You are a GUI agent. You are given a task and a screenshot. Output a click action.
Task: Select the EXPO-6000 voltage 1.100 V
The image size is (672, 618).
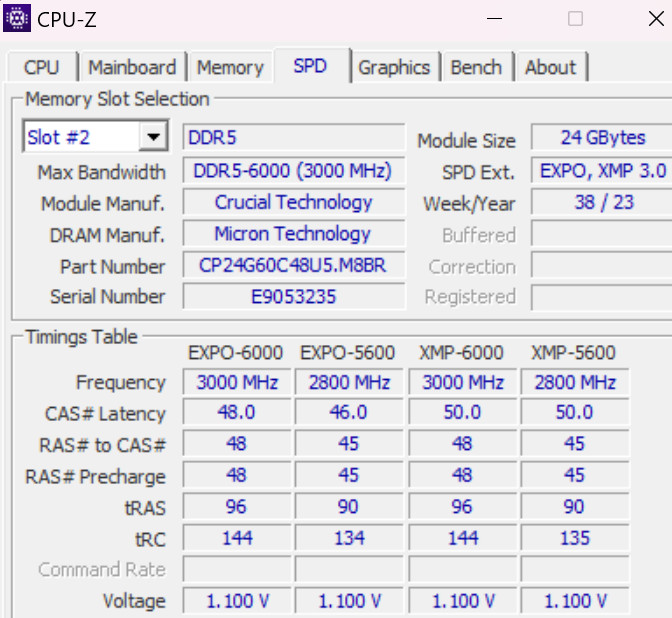point(237,600)
